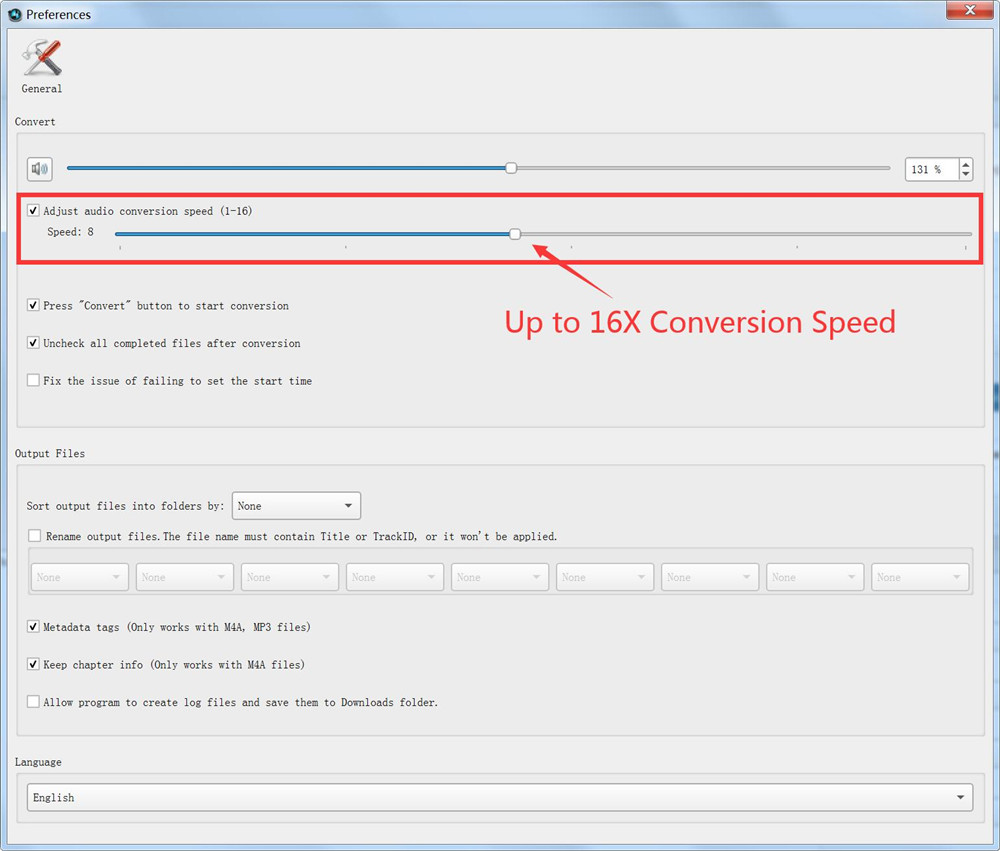Open the Language selection dropdown
This screenshot has height=851, width=1000.
500,797
